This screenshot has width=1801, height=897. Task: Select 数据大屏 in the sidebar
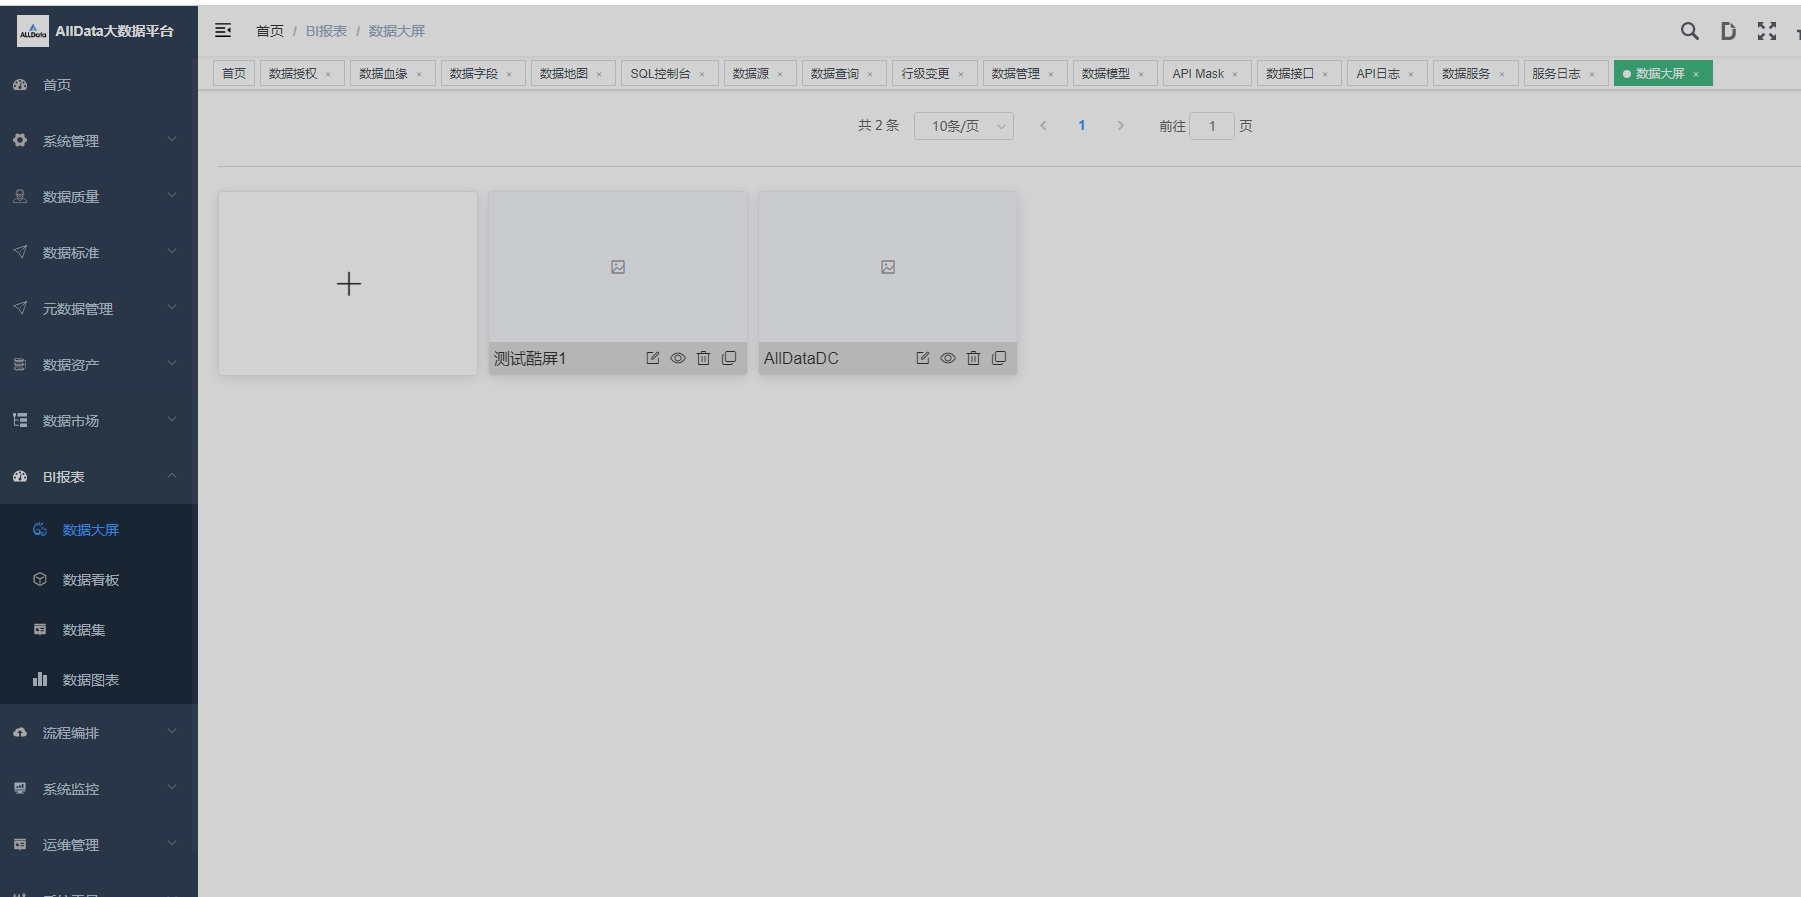[99, 530]
